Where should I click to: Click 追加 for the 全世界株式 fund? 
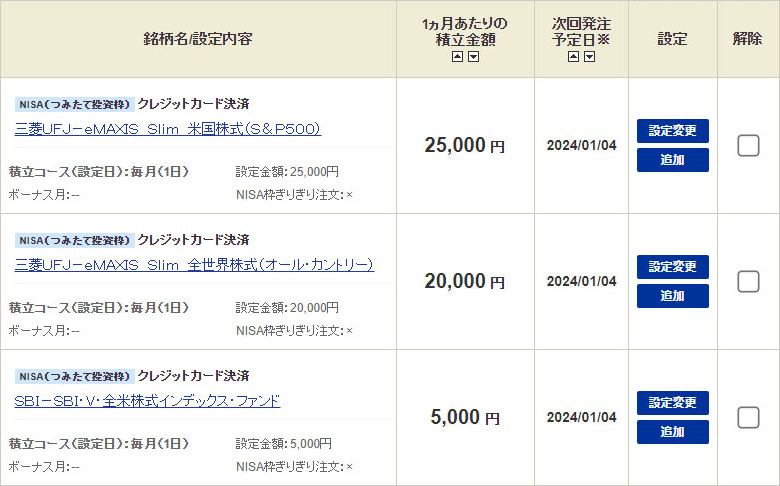672,296
